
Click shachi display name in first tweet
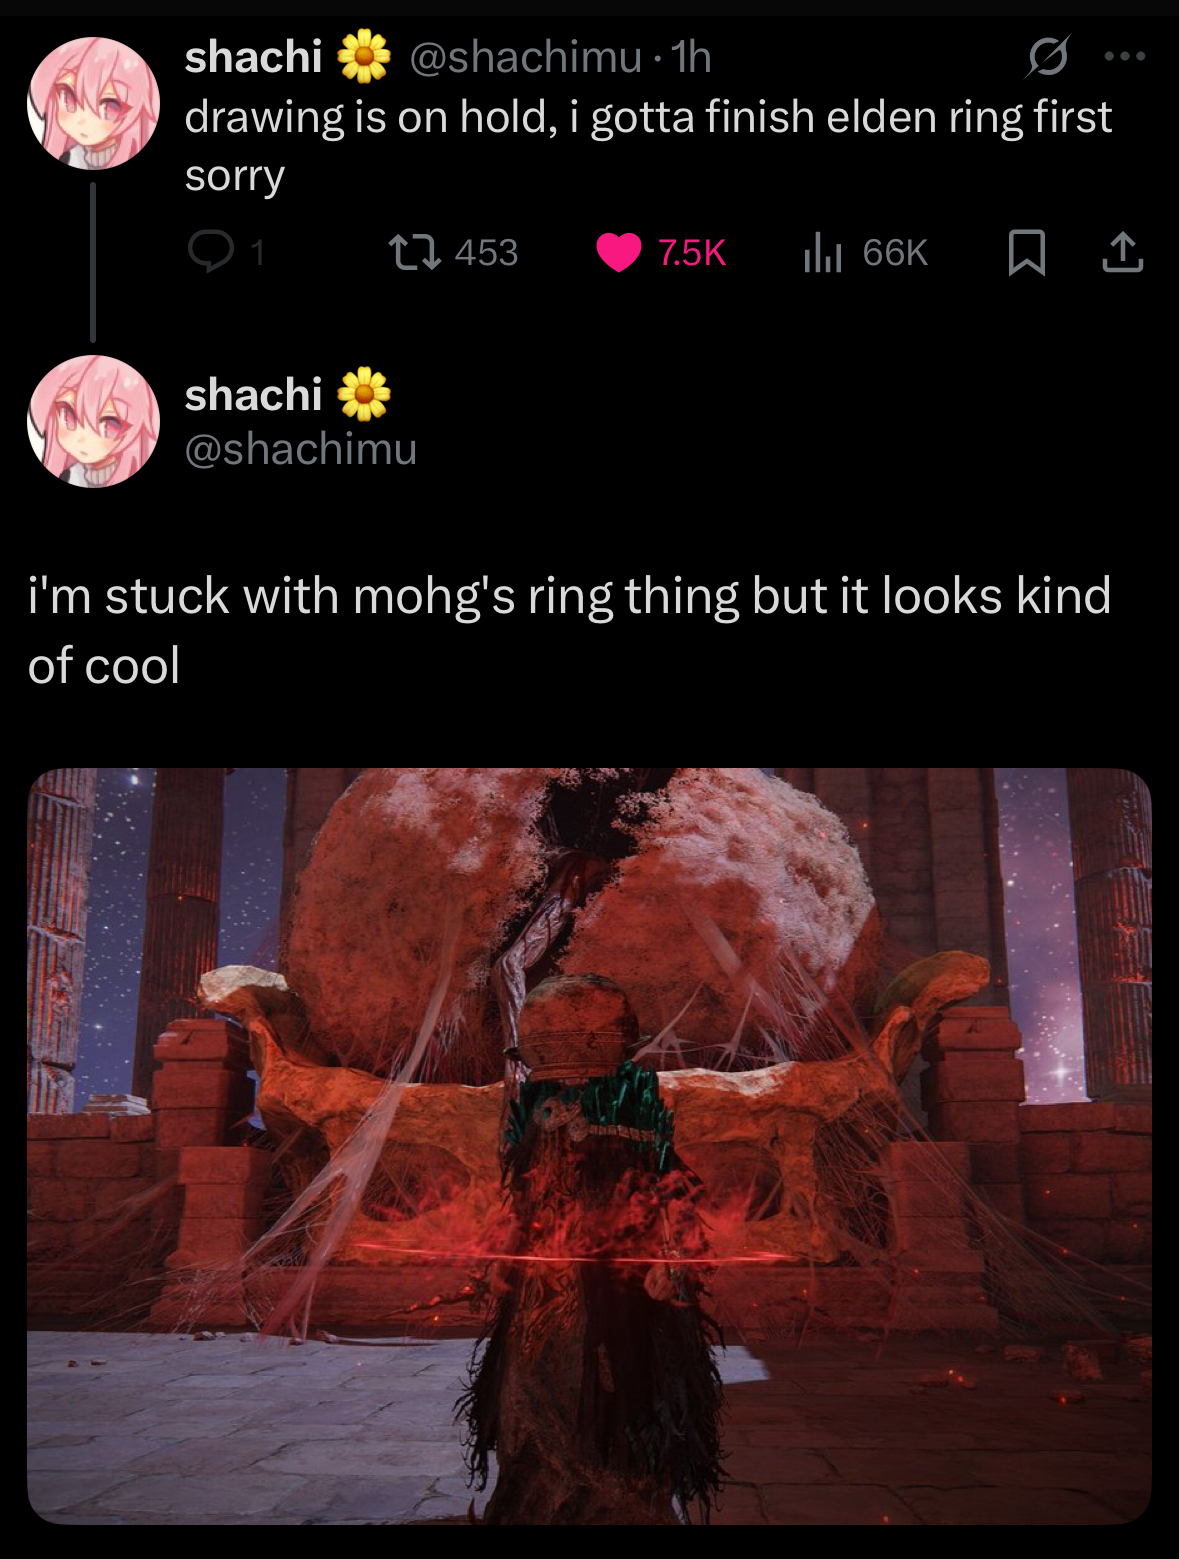click(253, 57)
